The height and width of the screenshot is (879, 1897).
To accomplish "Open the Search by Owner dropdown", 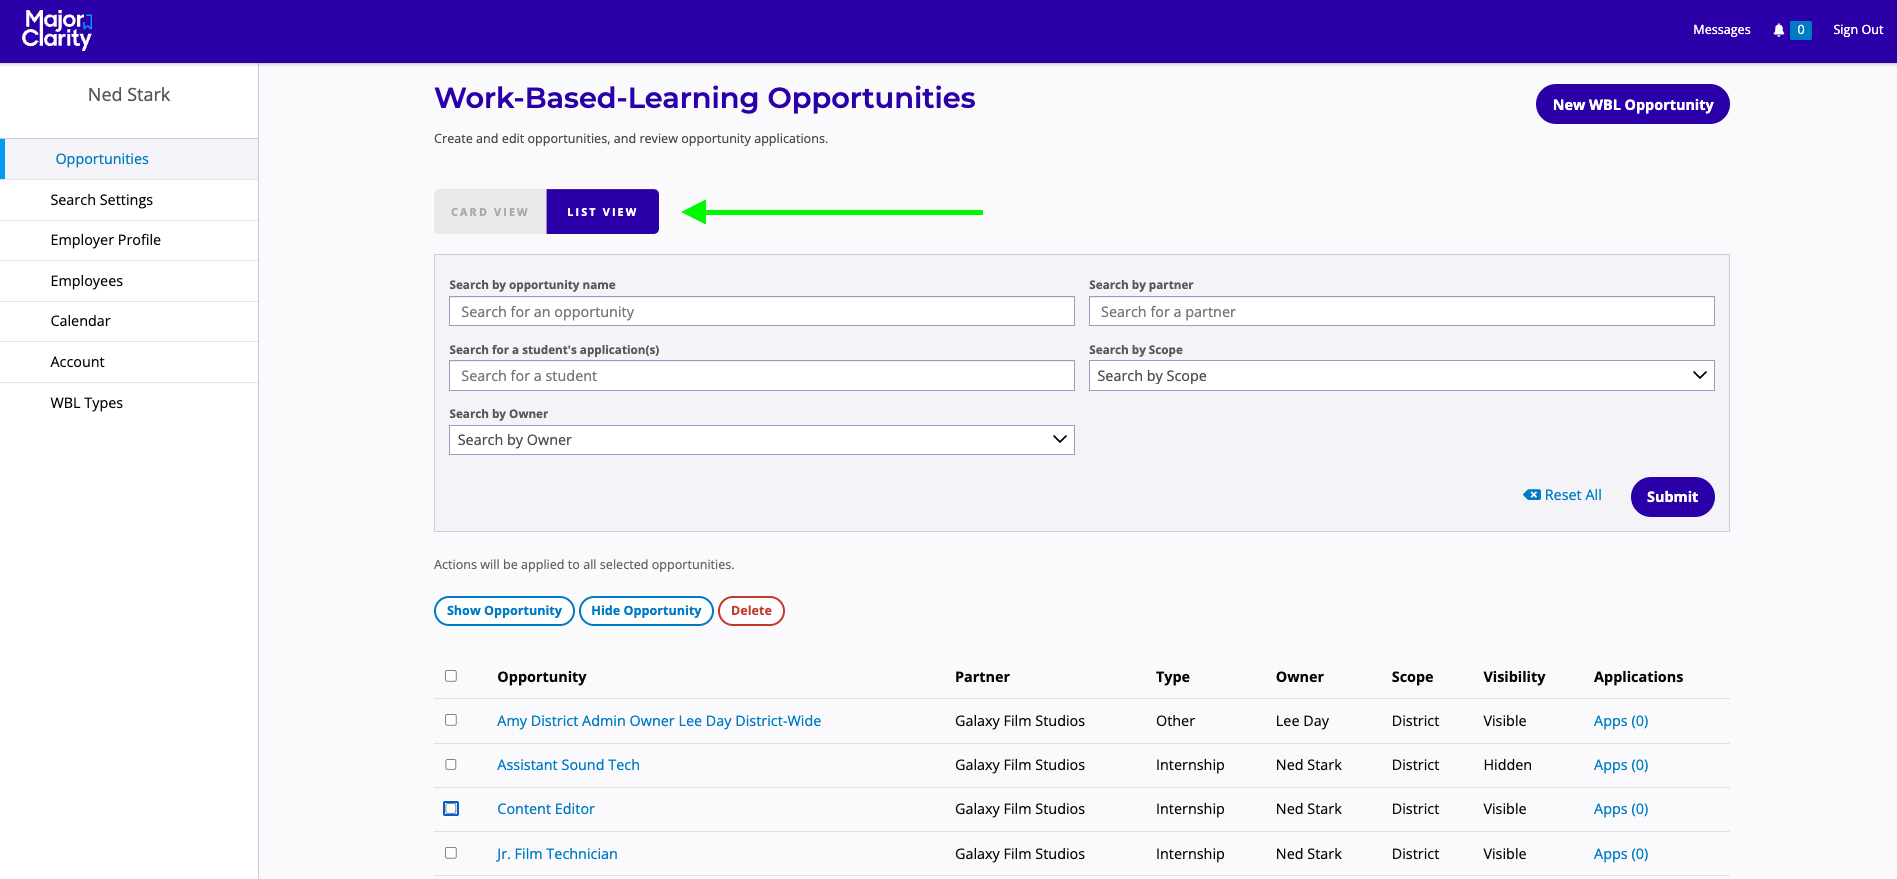I will [x=761, y=440].
